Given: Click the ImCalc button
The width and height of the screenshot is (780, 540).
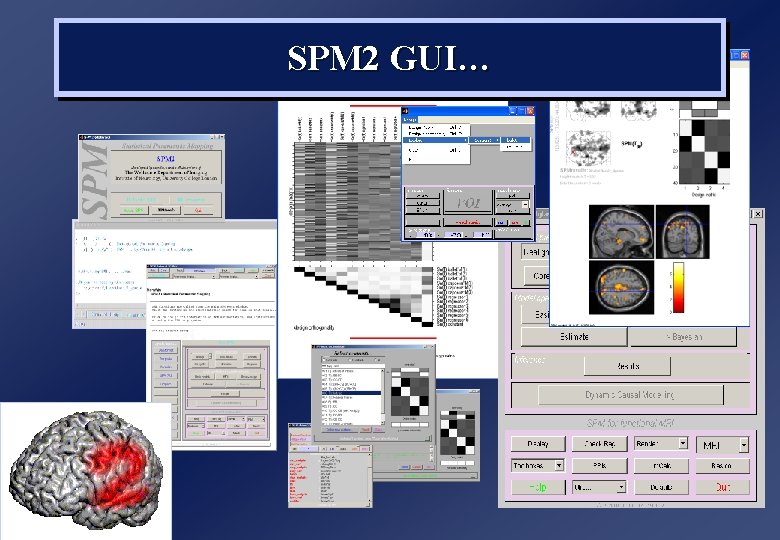Looking at the screenshot, I should coord(661,465).
